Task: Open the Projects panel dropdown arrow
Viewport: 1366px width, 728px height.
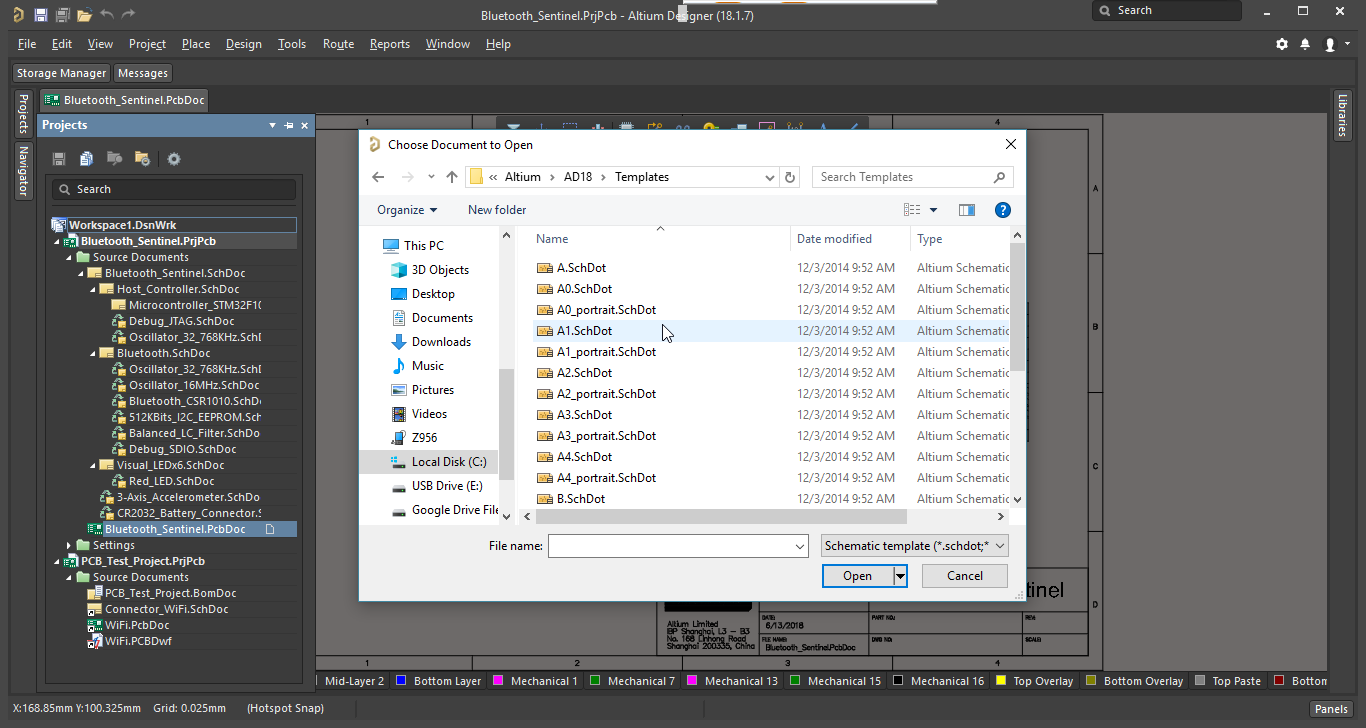Action: (x=272, y=125)
